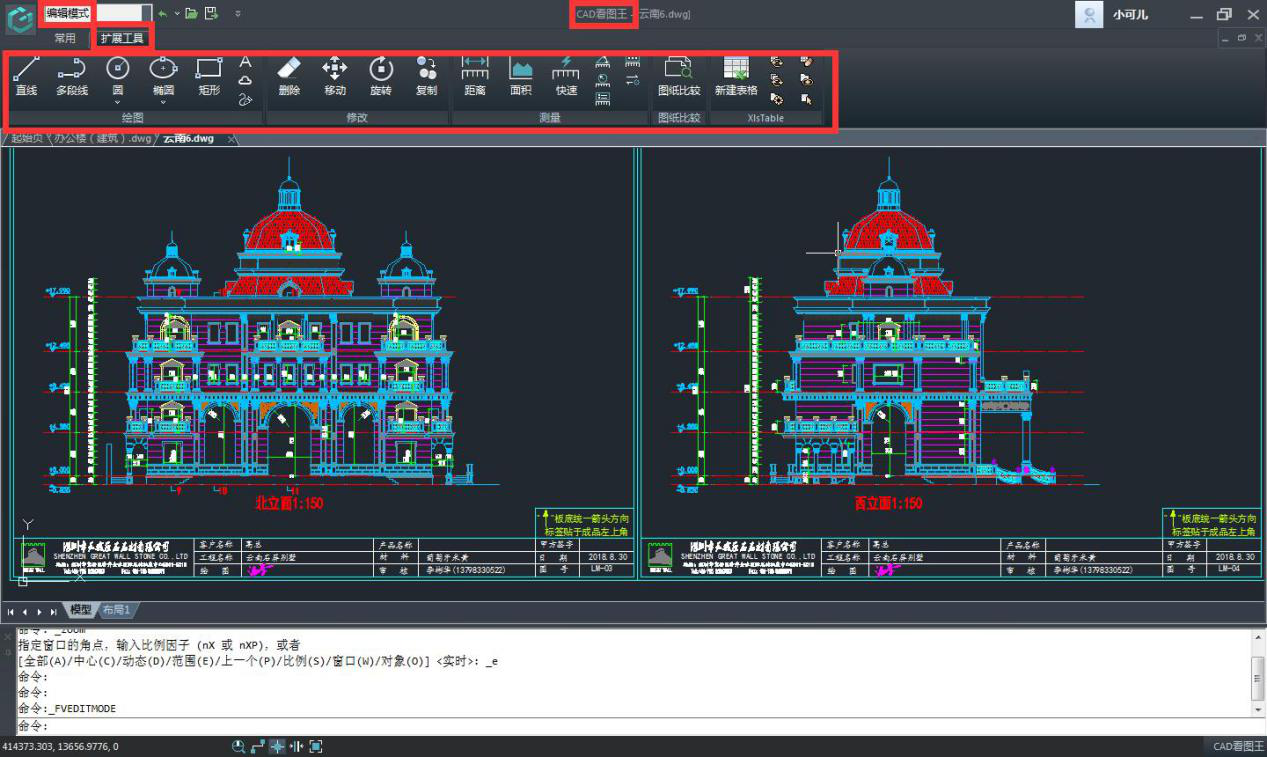Screen dimensions: 1267x757
Task: Click the 复制 (Copy) tool
Action: pos(426,76)
